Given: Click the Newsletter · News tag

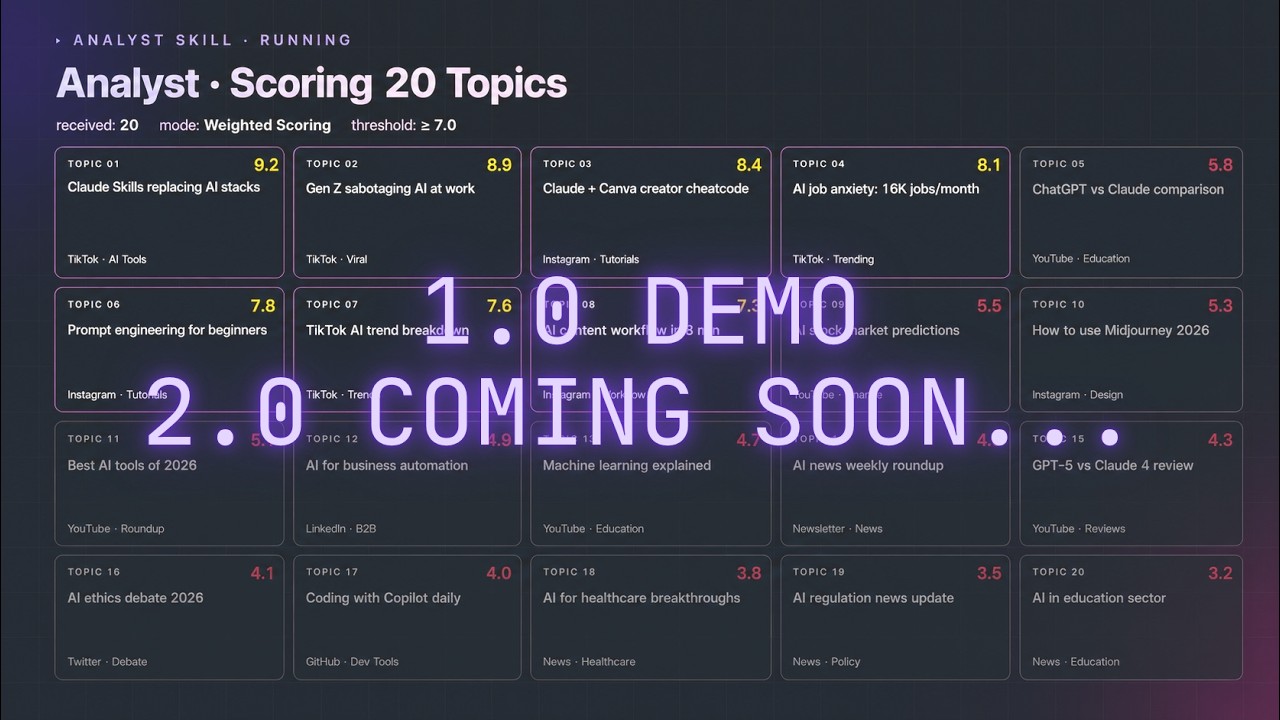Looking at the screenshot, I should (838, 528).
